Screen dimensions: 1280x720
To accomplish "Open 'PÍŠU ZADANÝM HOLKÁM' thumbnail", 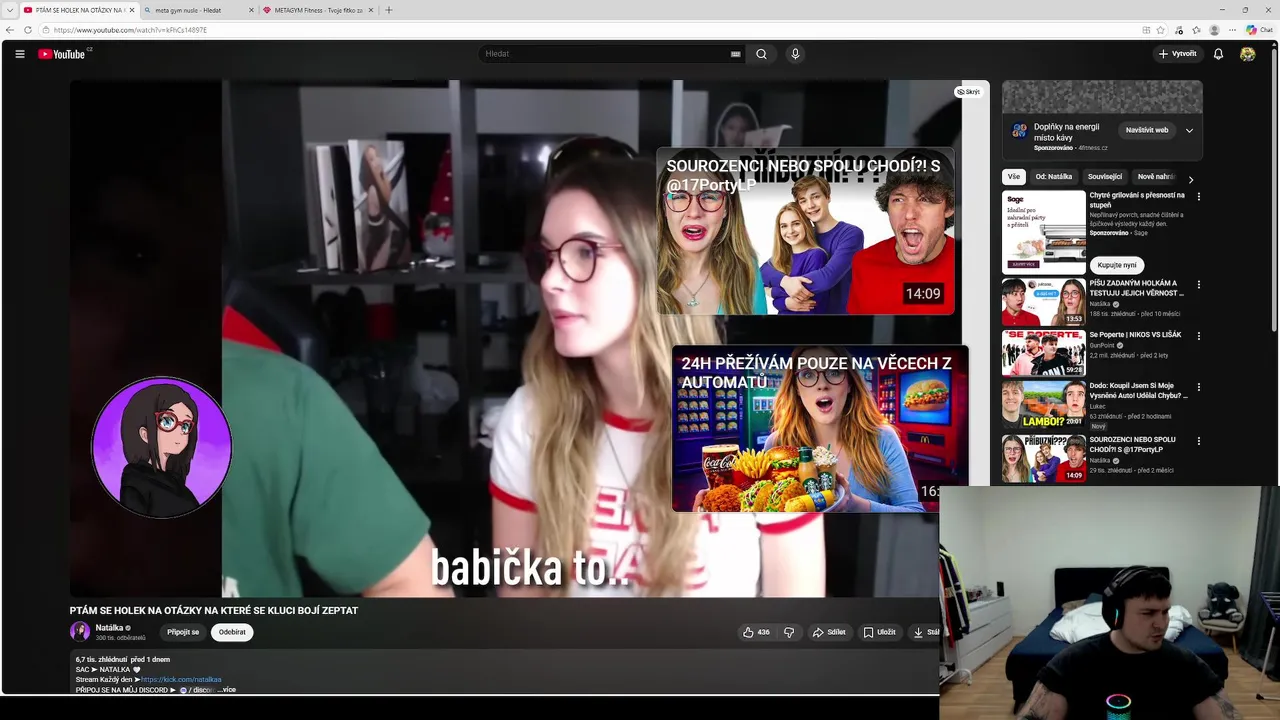I will point(1043,302).
